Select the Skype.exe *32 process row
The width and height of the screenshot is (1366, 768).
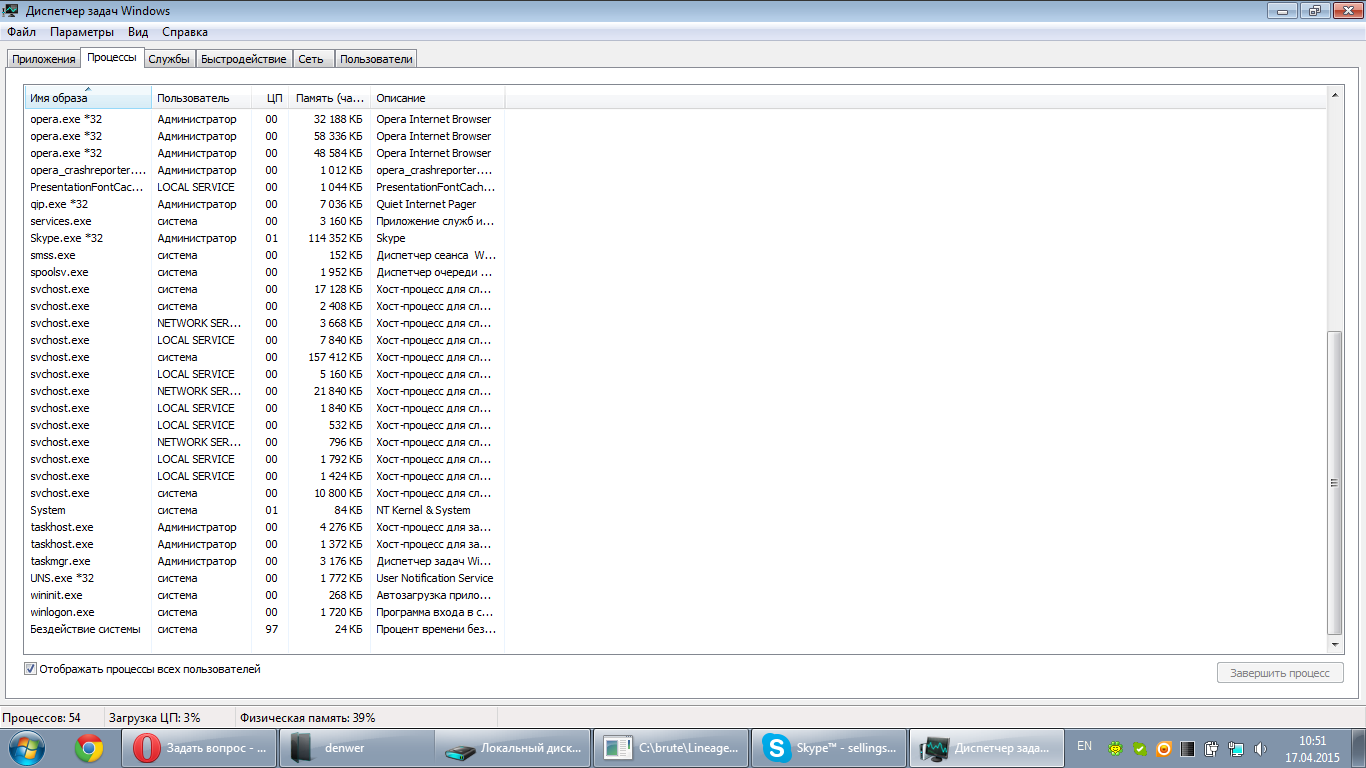tap(265, 238)
